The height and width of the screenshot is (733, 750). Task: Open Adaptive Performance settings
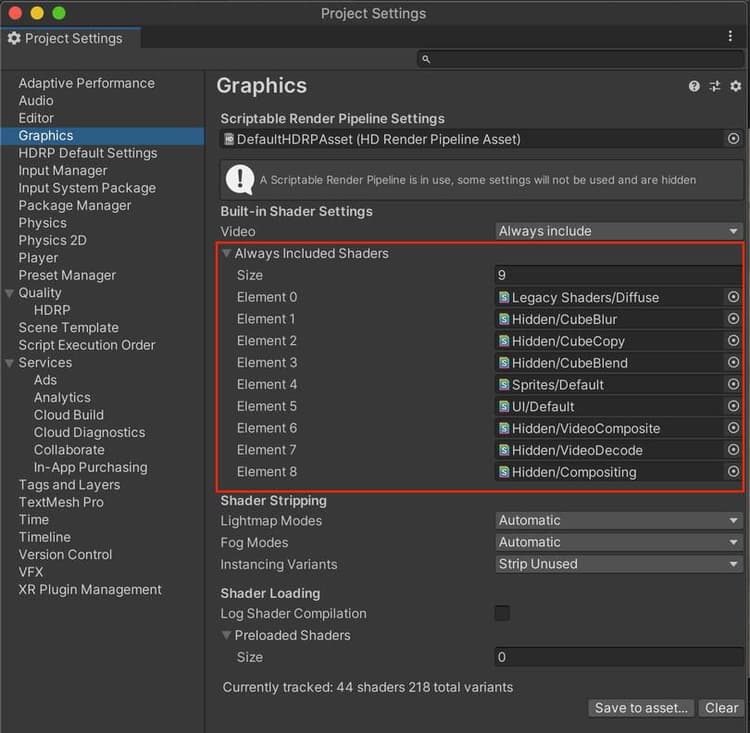pos(87,83)
